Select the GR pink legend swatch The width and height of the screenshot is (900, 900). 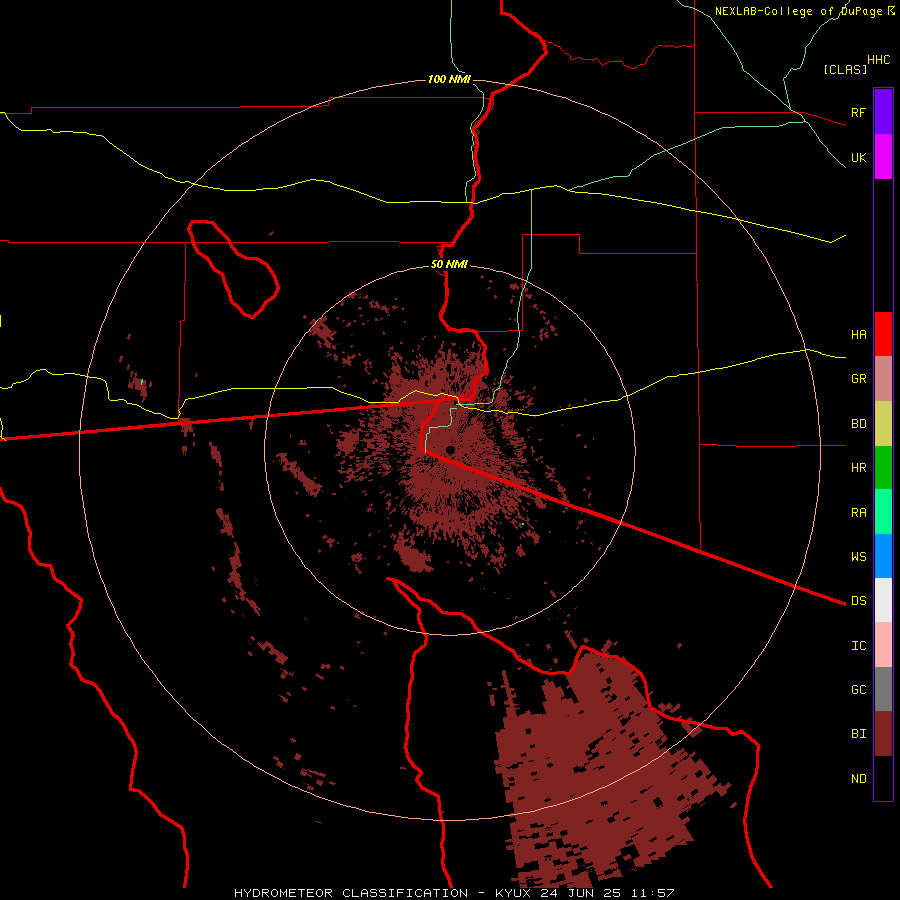pyautogui.click(x=883, y=379)
